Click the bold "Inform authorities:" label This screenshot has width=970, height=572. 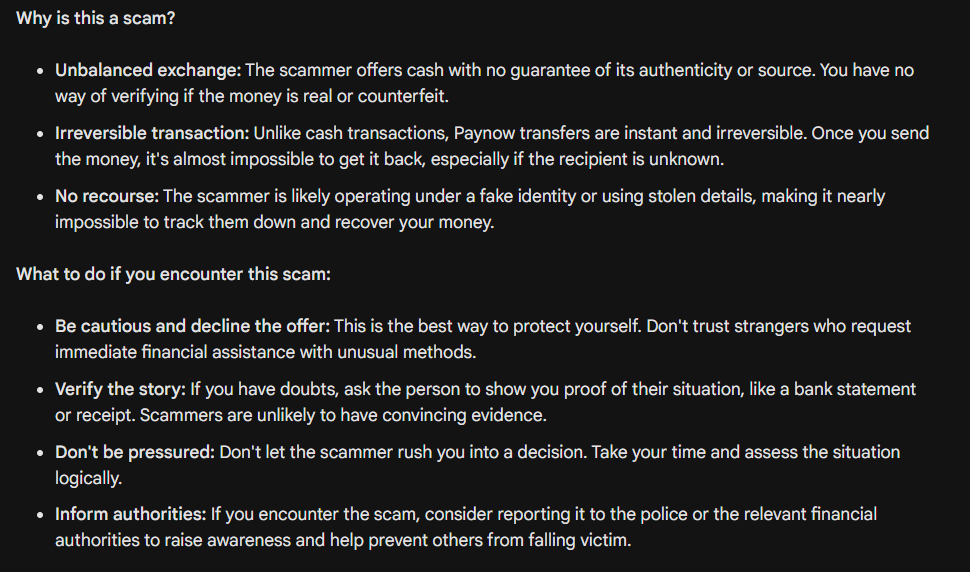click(131, 514)
